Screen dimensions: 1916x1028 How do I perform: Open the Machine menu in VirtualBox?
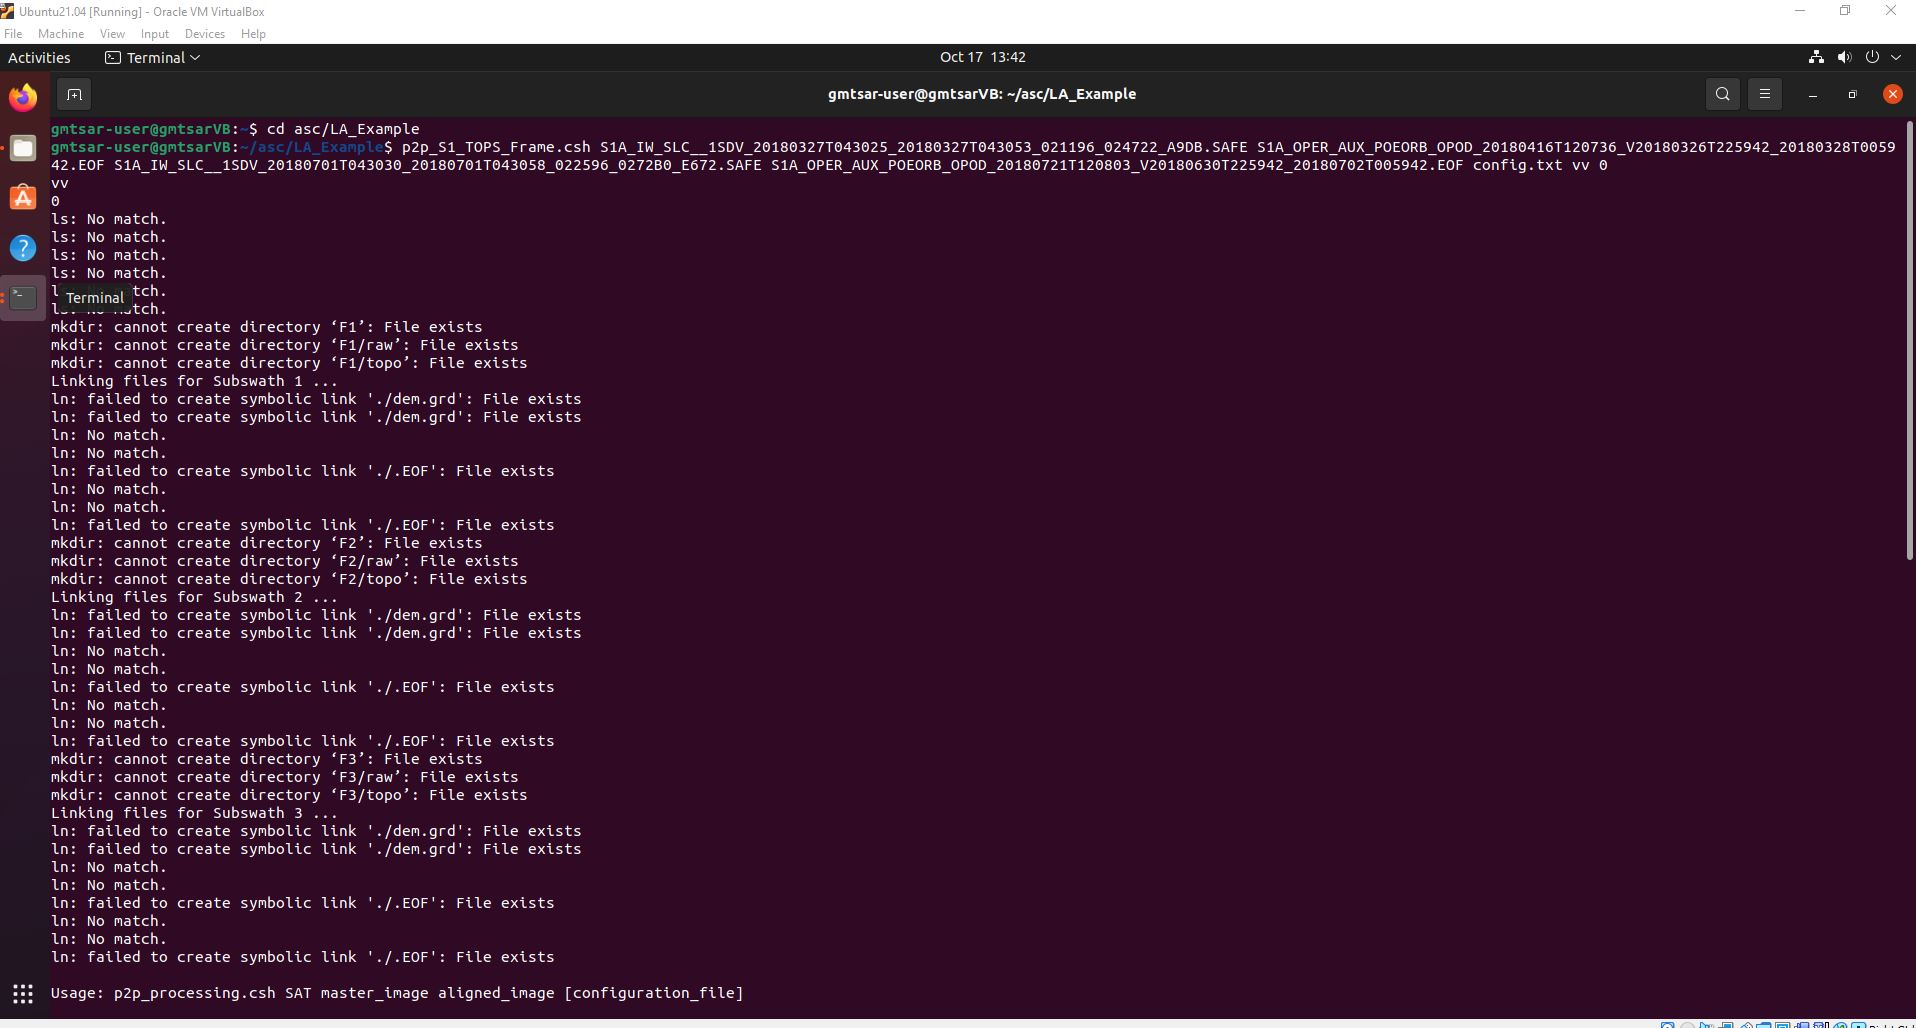click(61, 33)
